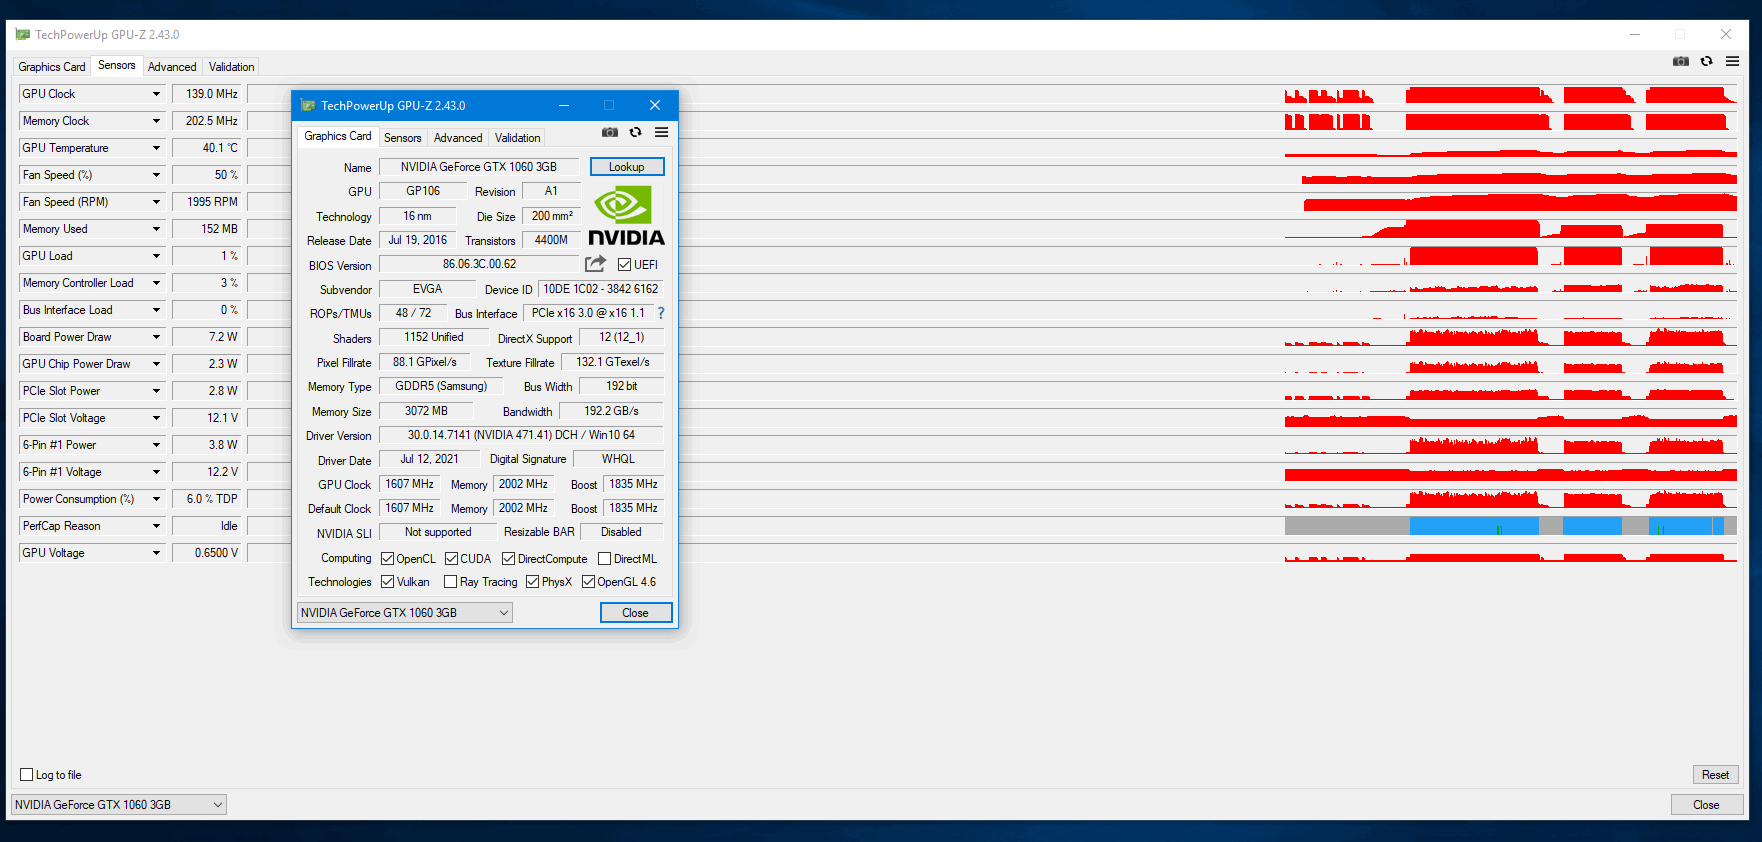Click GPU-Z app icon in background window title bar

click(x=23, y=34)
